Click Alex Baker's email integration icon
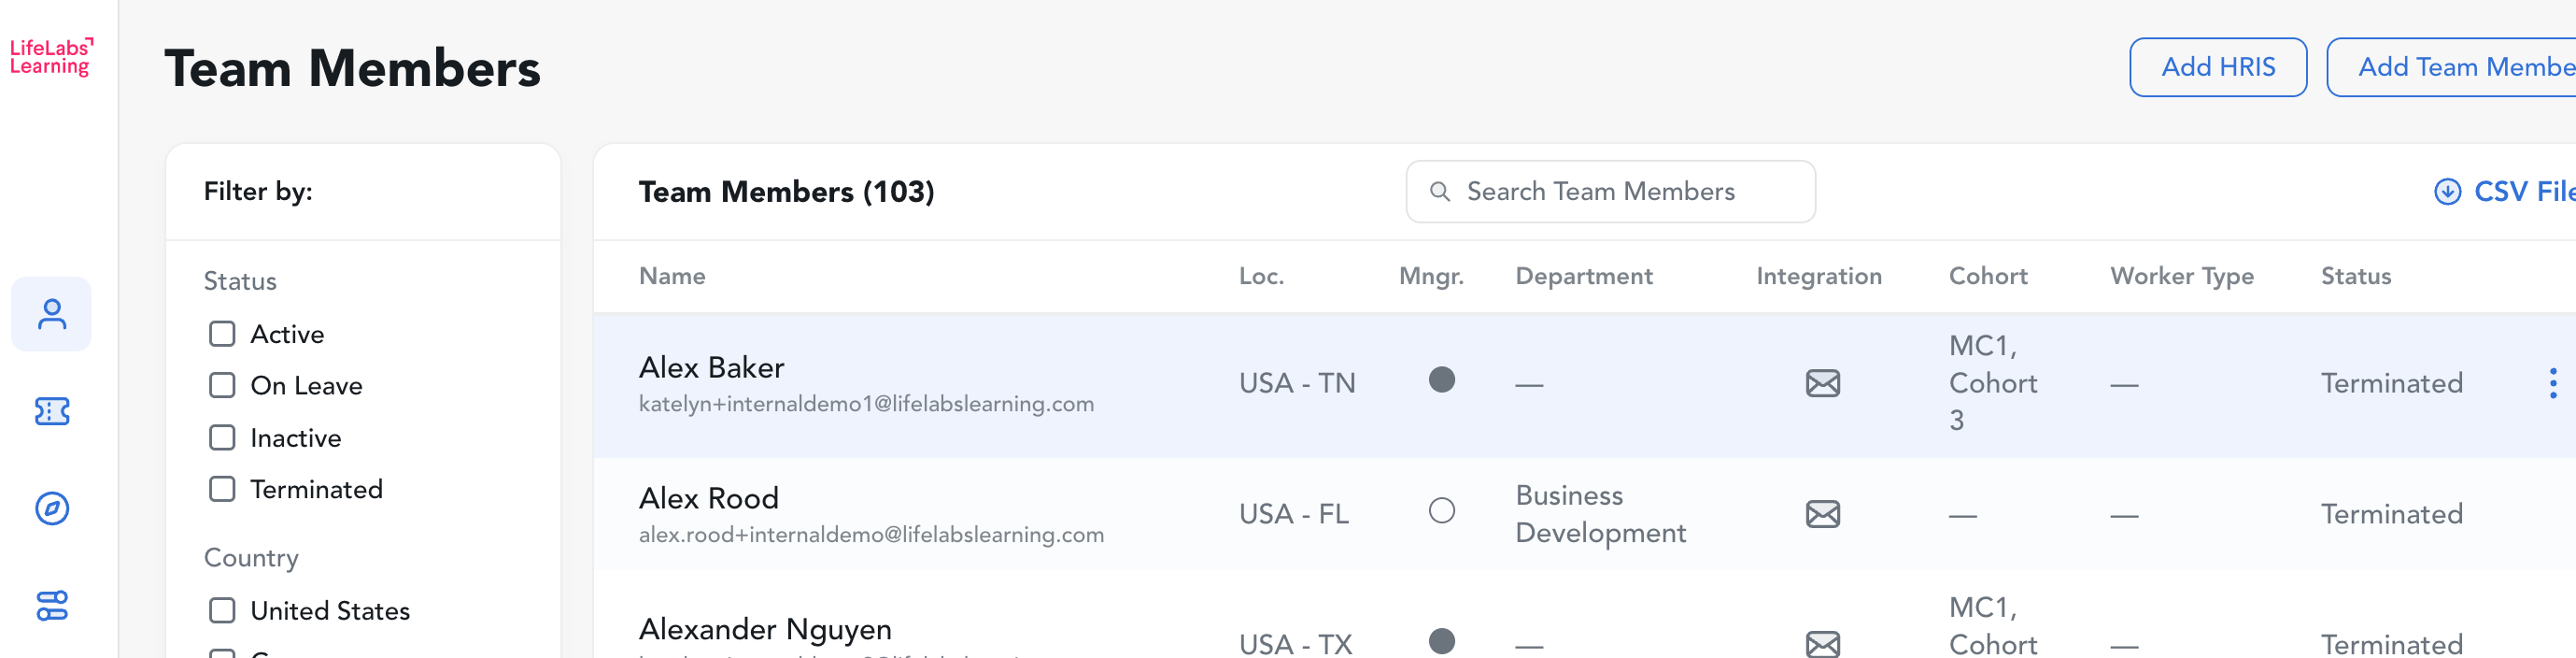2576x658 pixels. tap(1822, 383)
